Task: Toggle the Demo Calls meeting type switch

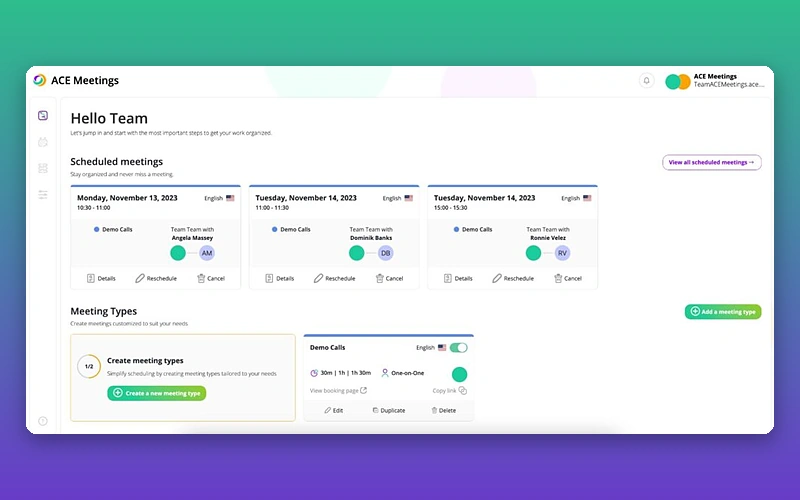Action: pyautogui.click(x=459, y=348)
